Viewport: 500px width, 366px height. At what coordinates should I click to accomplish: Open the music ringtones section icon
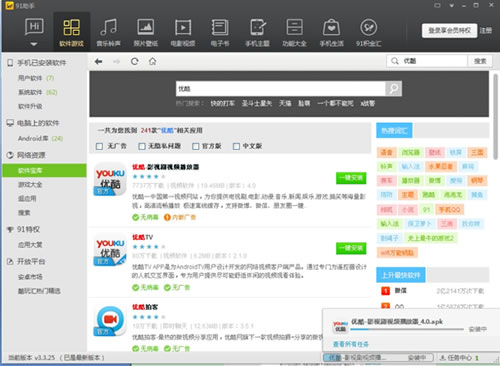pos(108,27)
